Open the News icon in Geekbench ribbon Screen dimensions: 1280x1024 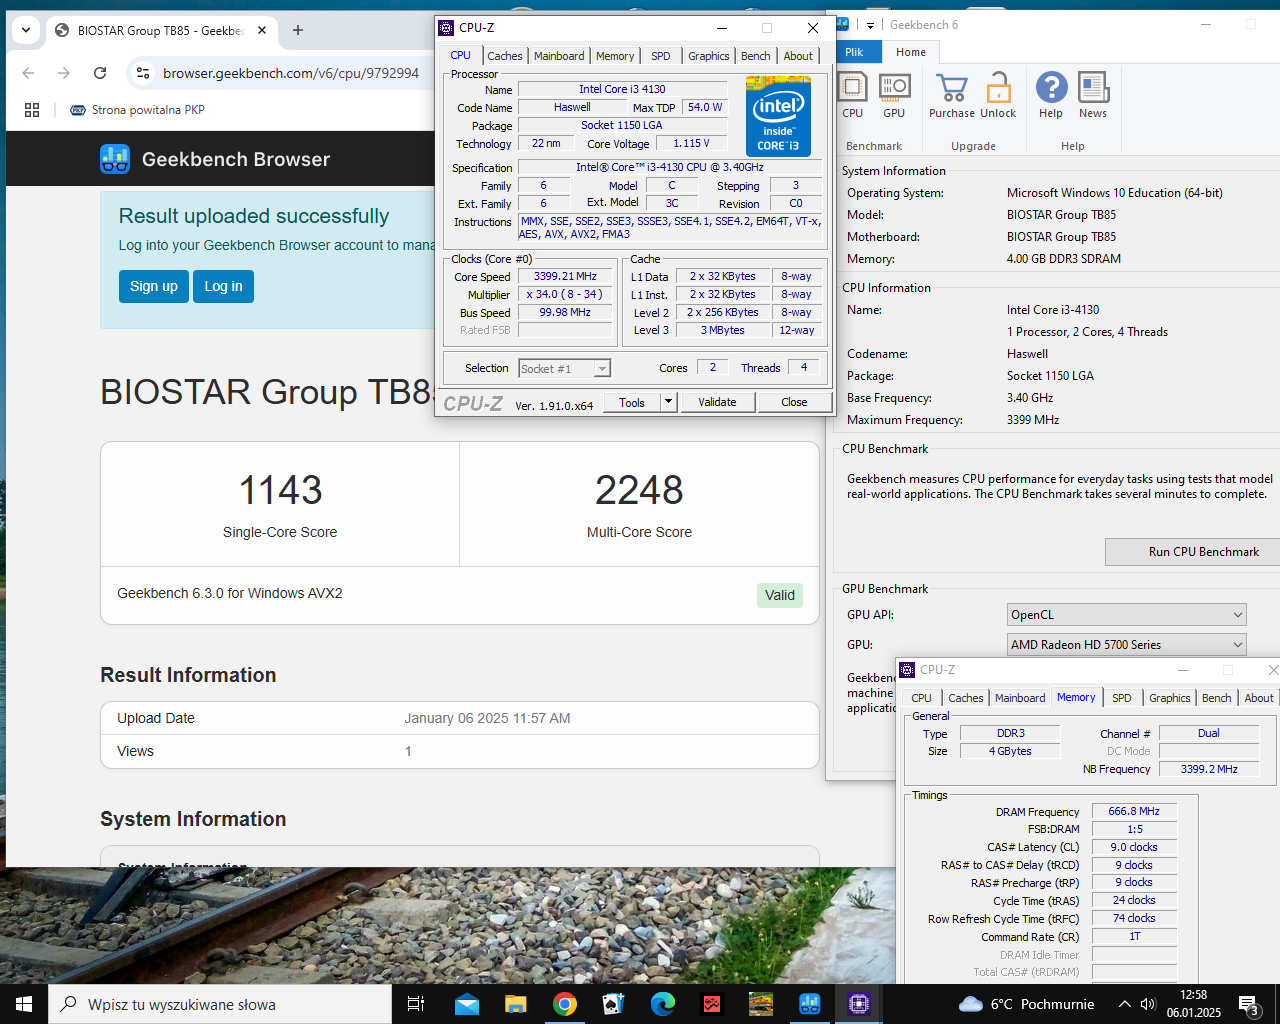point(1093,88)
